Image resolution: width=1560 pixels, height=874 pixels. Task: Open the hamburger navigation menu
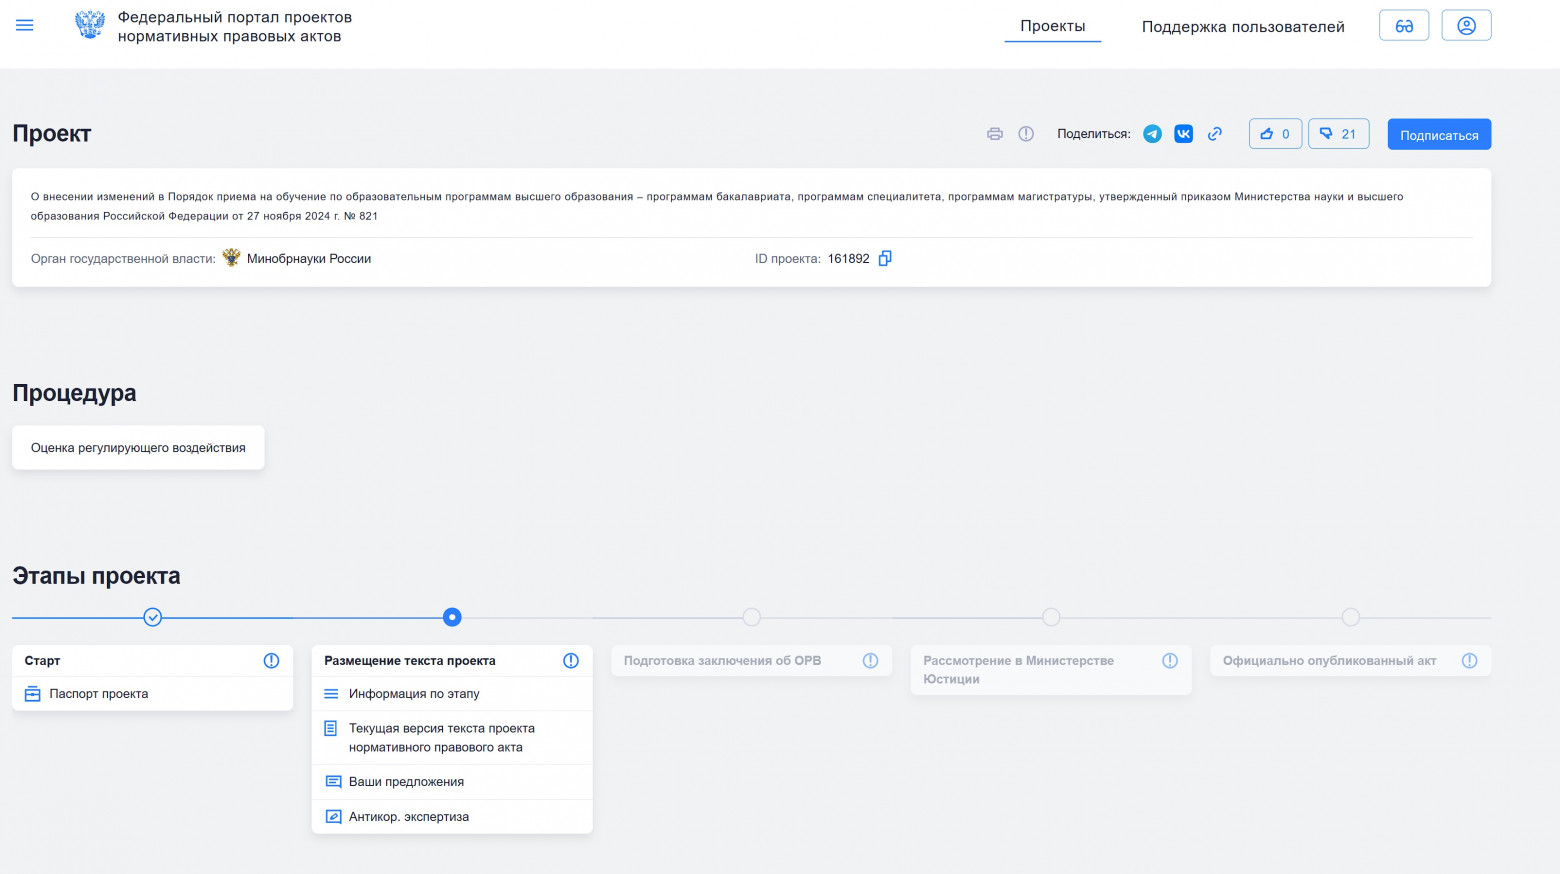tap(25, 25)
